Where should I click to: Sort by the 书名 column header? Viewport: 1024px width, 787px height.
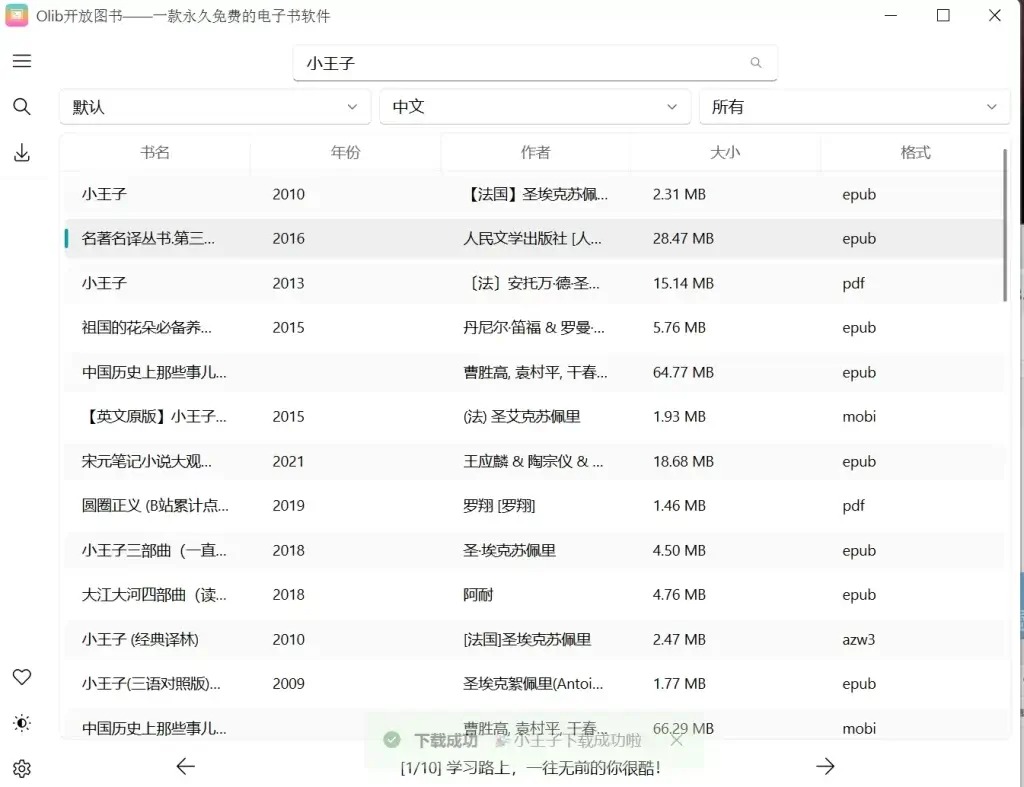[155, 152]
